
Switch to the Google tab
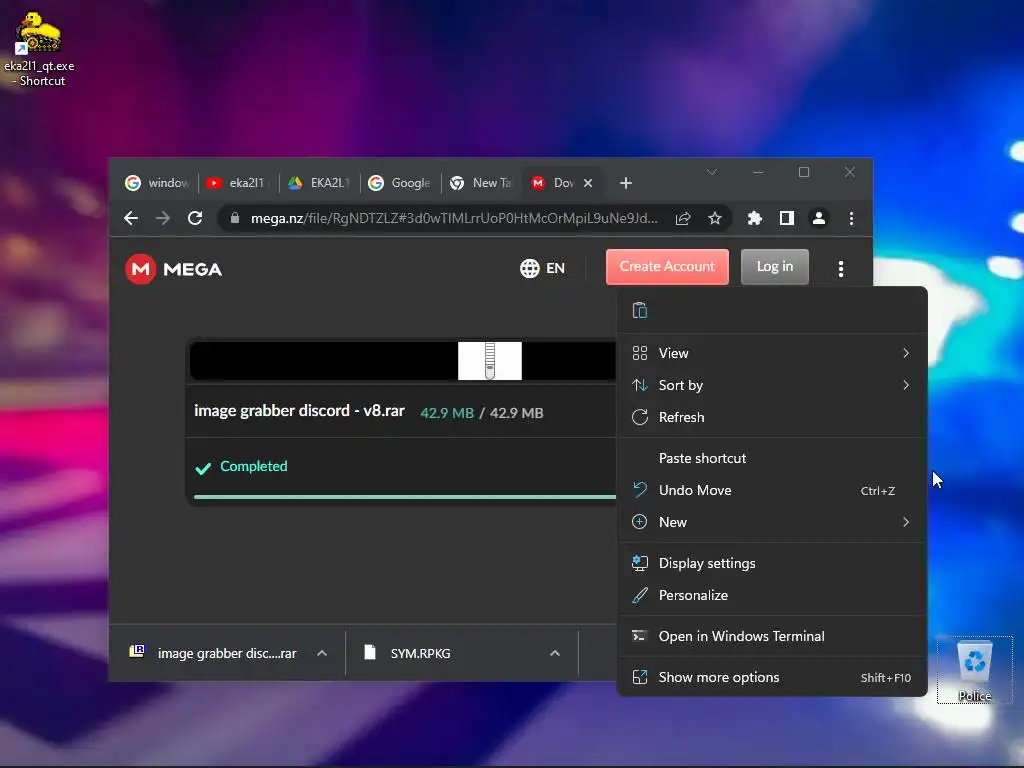coord(400,183)
